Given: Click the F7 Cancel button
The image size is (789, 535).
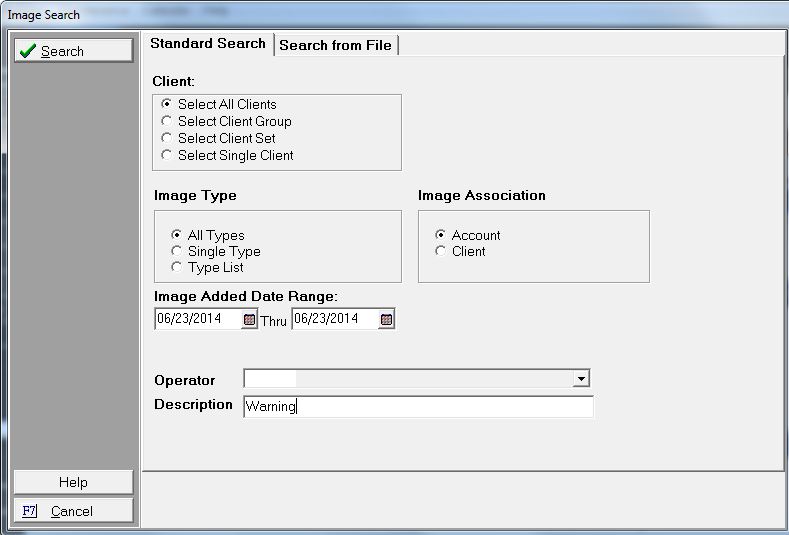Looking at the screenshot, I should pyautogui.click(x=73, y=511).
